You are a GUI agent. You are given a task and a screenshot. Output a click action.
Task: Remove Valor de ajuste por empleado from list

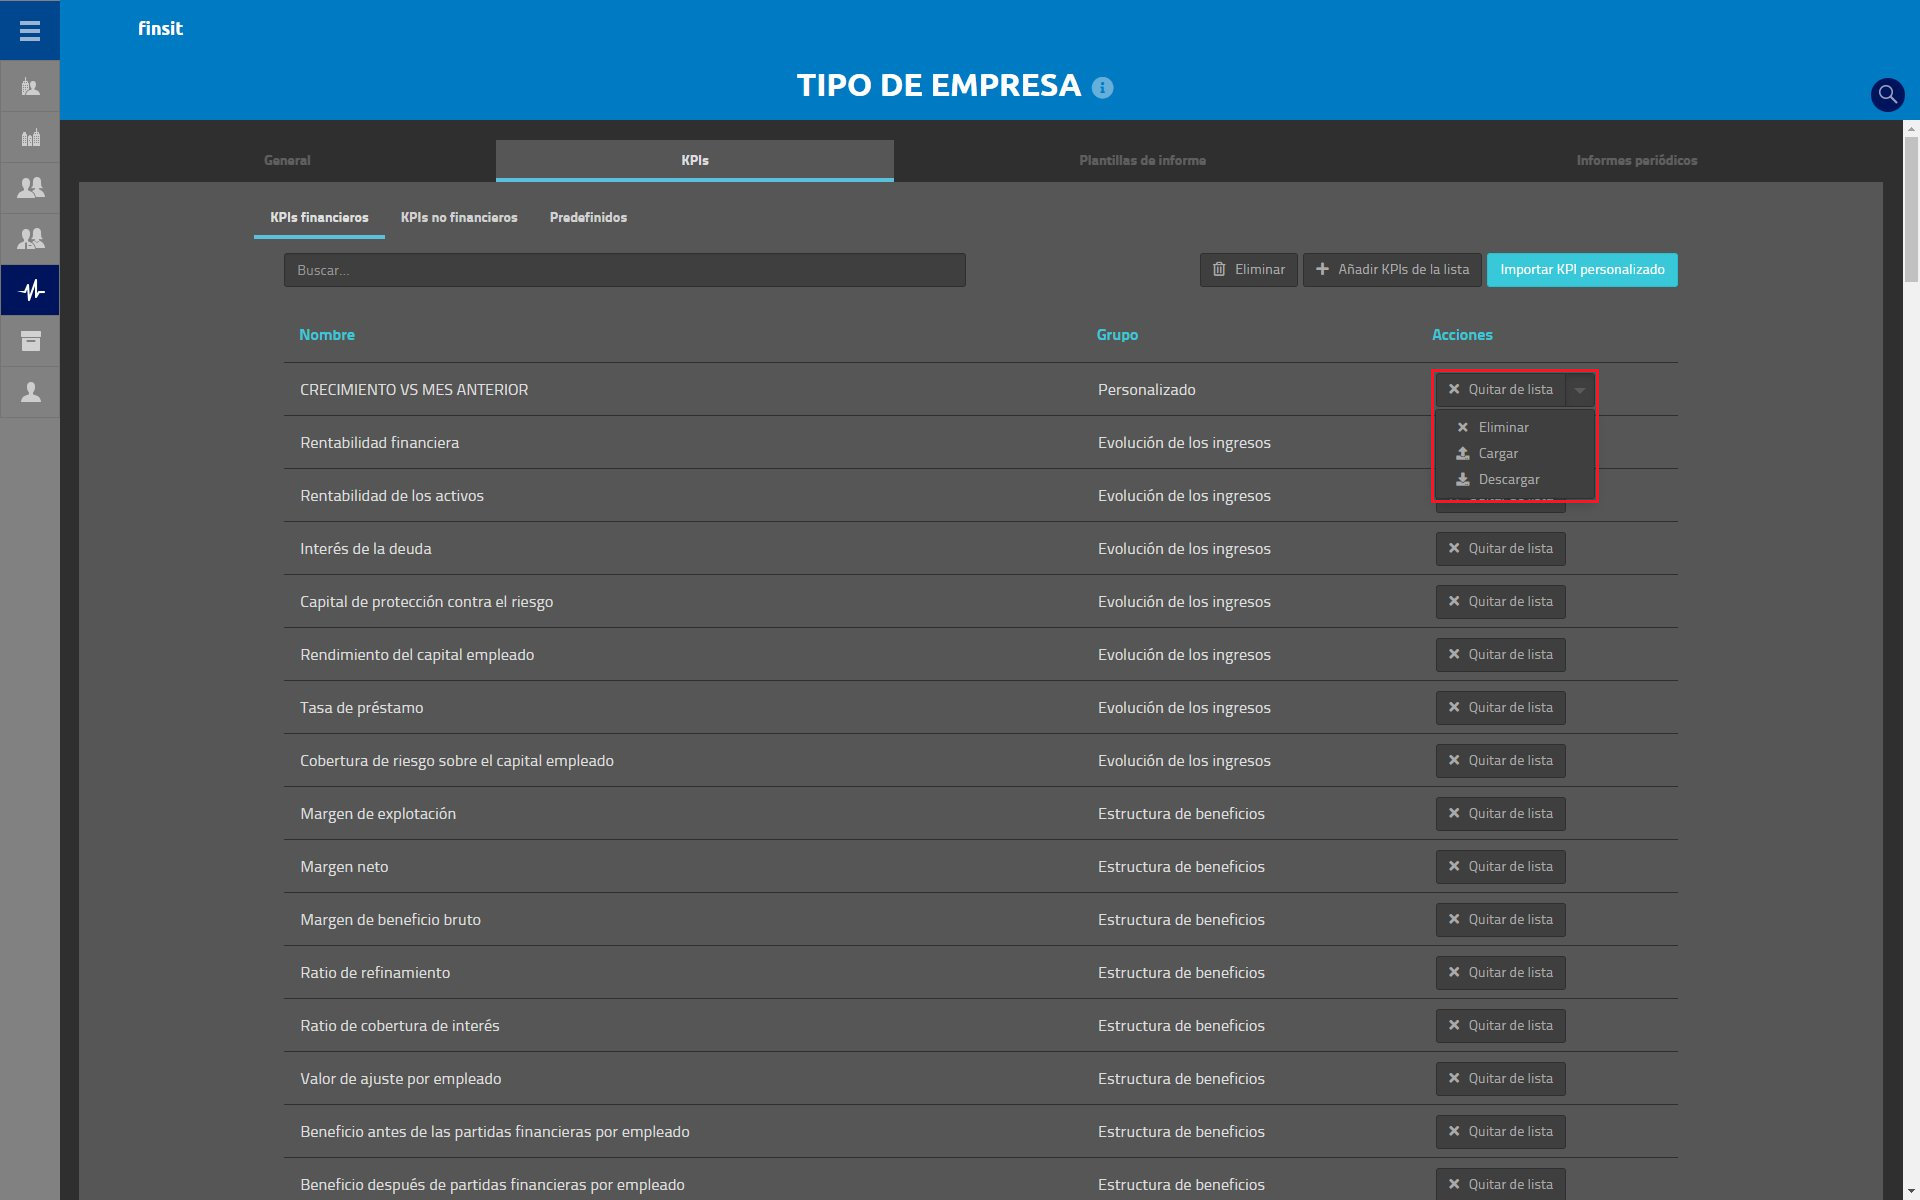point(1501,1079)
